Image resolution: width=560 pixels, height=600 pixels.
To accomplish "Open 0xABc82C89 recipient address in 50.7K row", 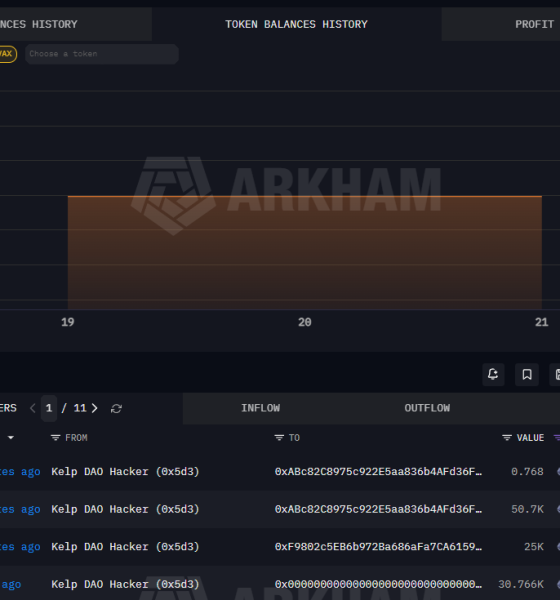I will click(x=378, y=509).
